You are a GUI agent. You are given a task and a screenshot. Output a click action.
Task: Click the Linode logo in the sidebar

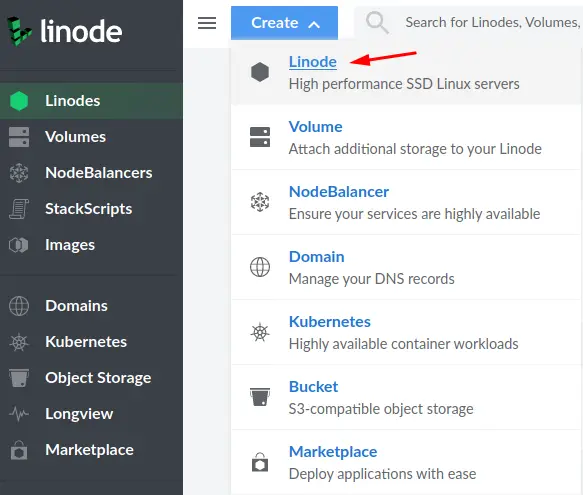coord(64,31)
